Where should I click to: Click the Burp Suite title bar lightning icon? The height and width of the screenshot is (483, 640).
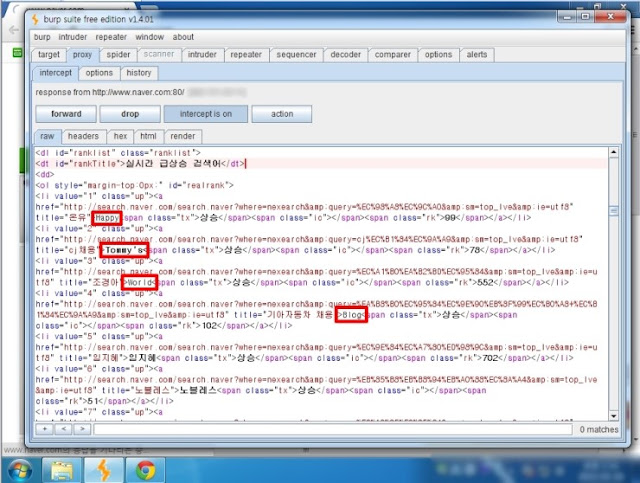point(36,20)
